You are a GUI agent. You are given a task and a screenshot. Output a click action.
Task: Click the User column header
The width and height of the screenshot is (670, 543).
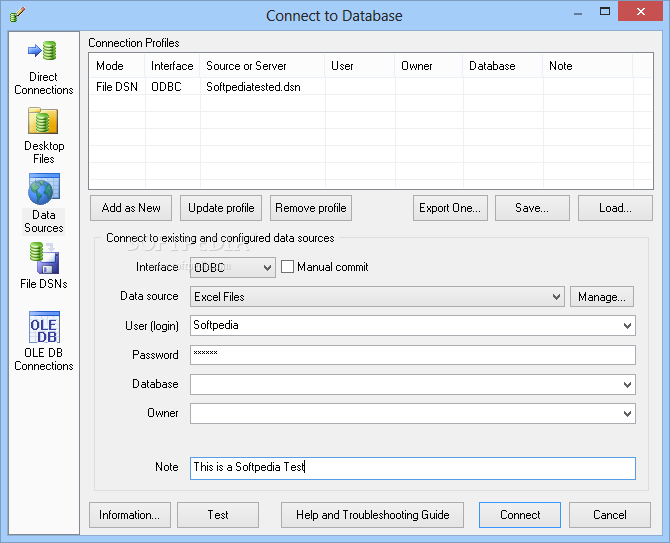pos(360,66)
